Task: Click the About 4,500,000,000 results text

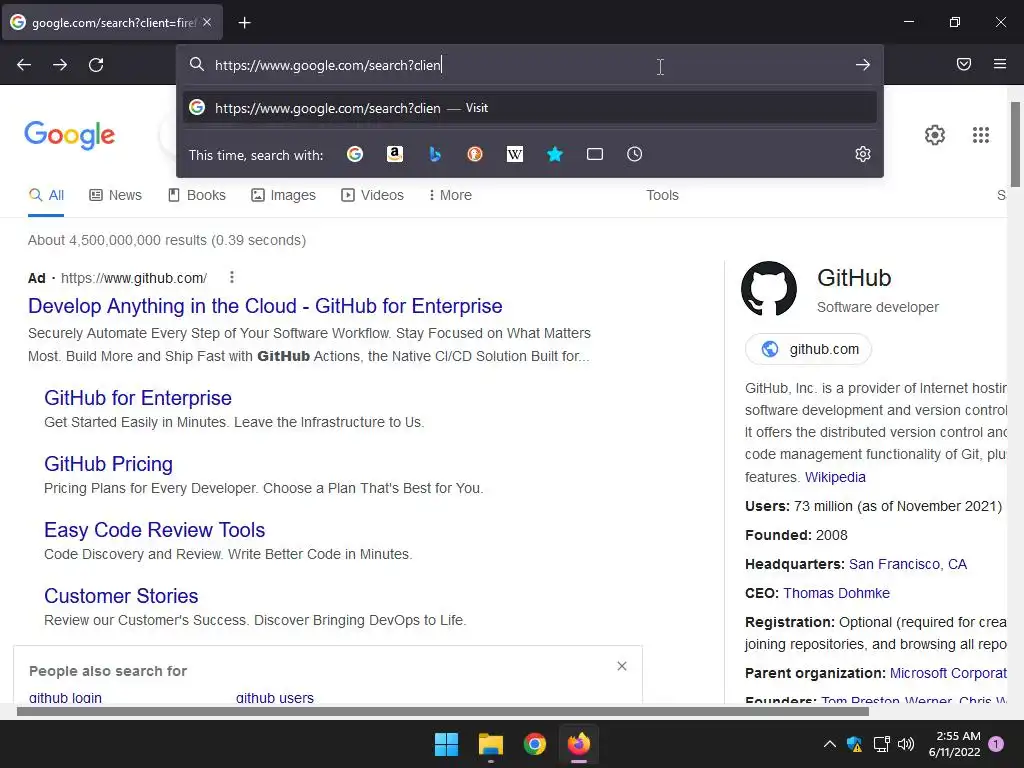Action: [x=167, y=240]
